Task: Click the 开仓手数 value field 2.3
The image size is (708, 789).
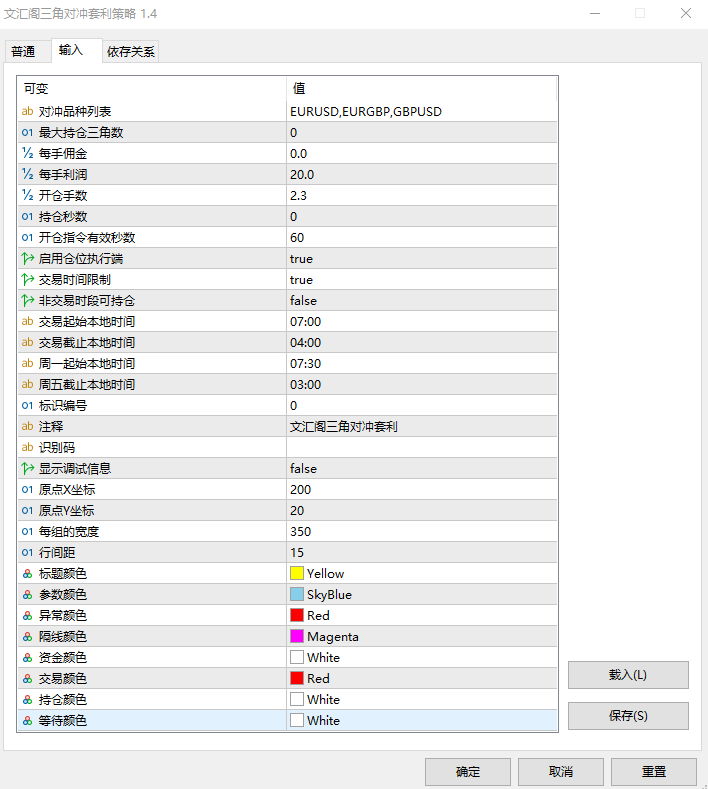Action: point(420,195)
